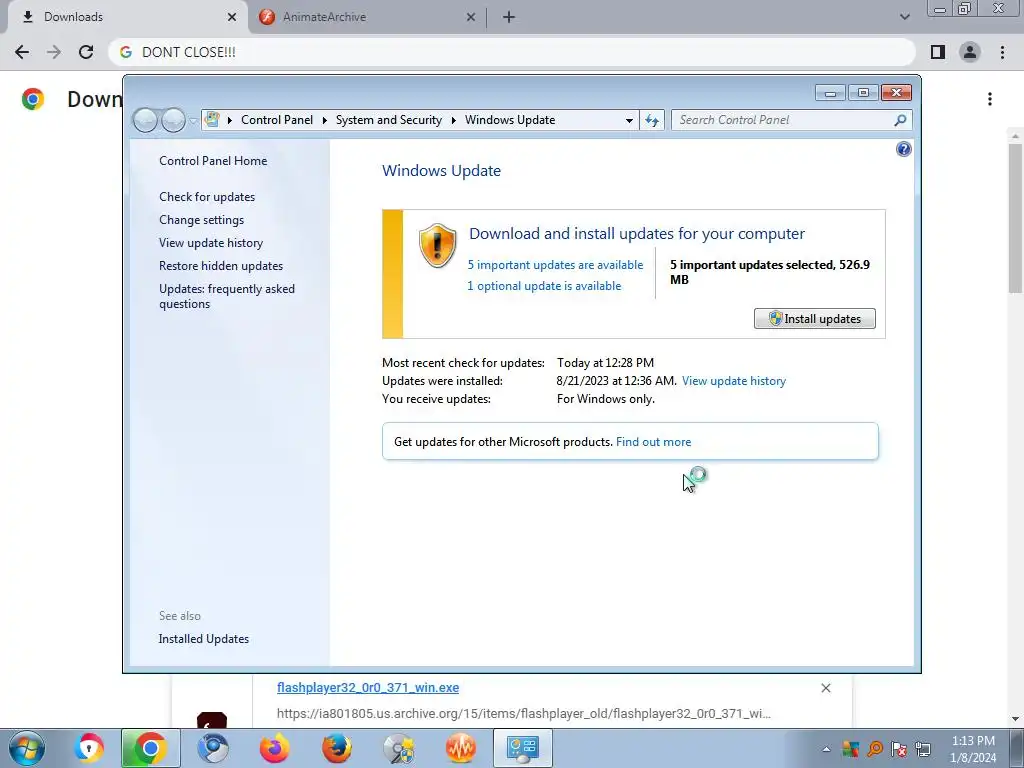The height and width of the screenshot is (768, 1024).
Task: Open Change settings in sidebar
Action: (201, 220)
